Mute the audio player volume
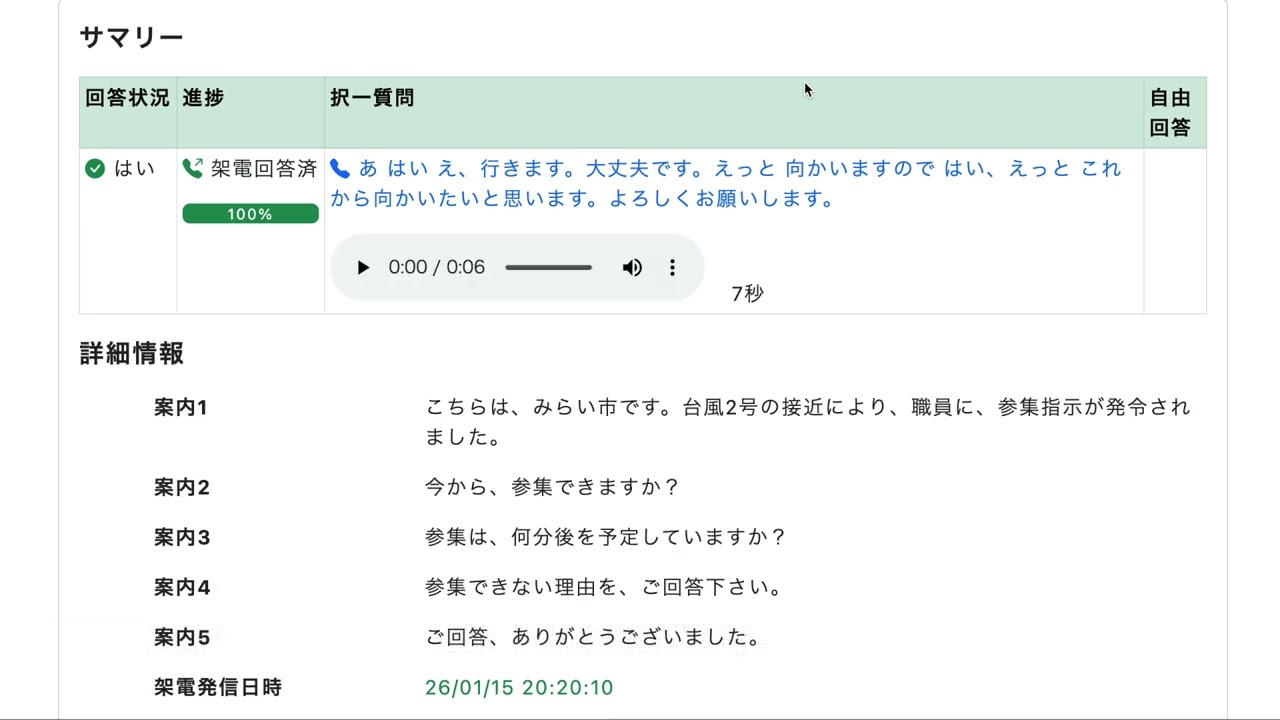This screenshot has height=720, width=1280. 632,268
